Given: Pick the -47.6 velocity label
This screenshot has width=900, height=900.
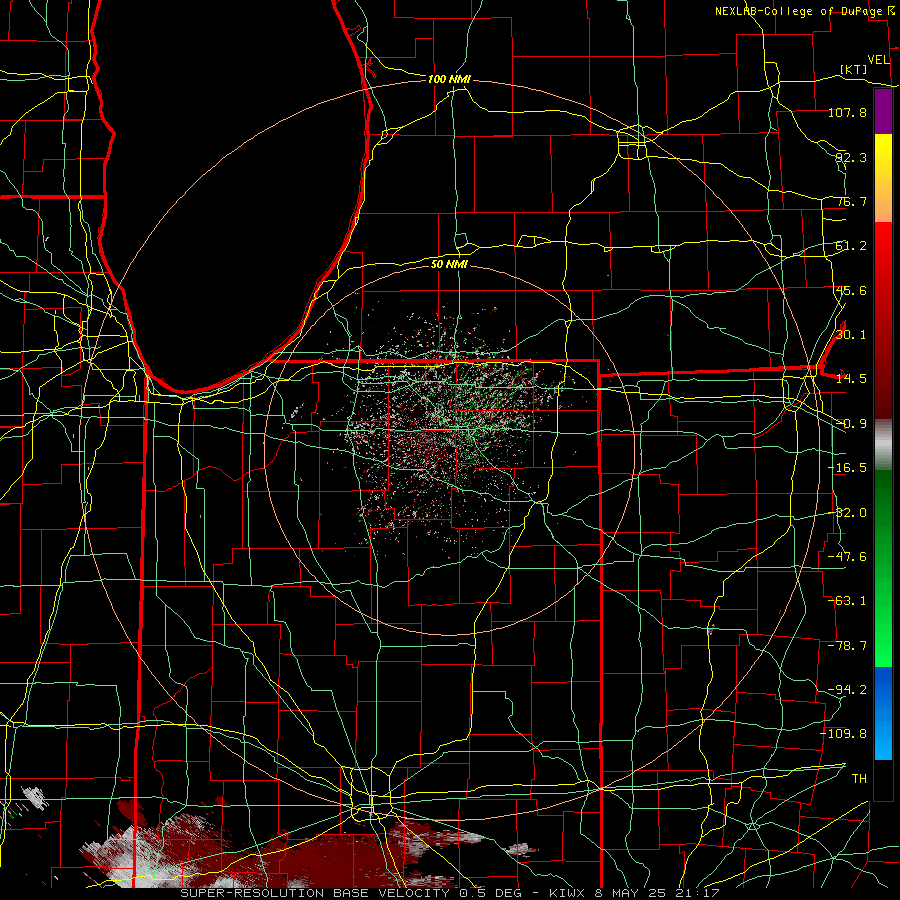Looking at the screenshot, I should [847, 557].
